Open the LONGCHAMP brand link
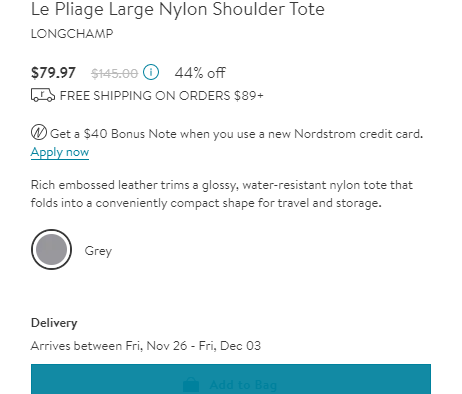The width and height of the screenshot is (462, 394). point(72,33)
